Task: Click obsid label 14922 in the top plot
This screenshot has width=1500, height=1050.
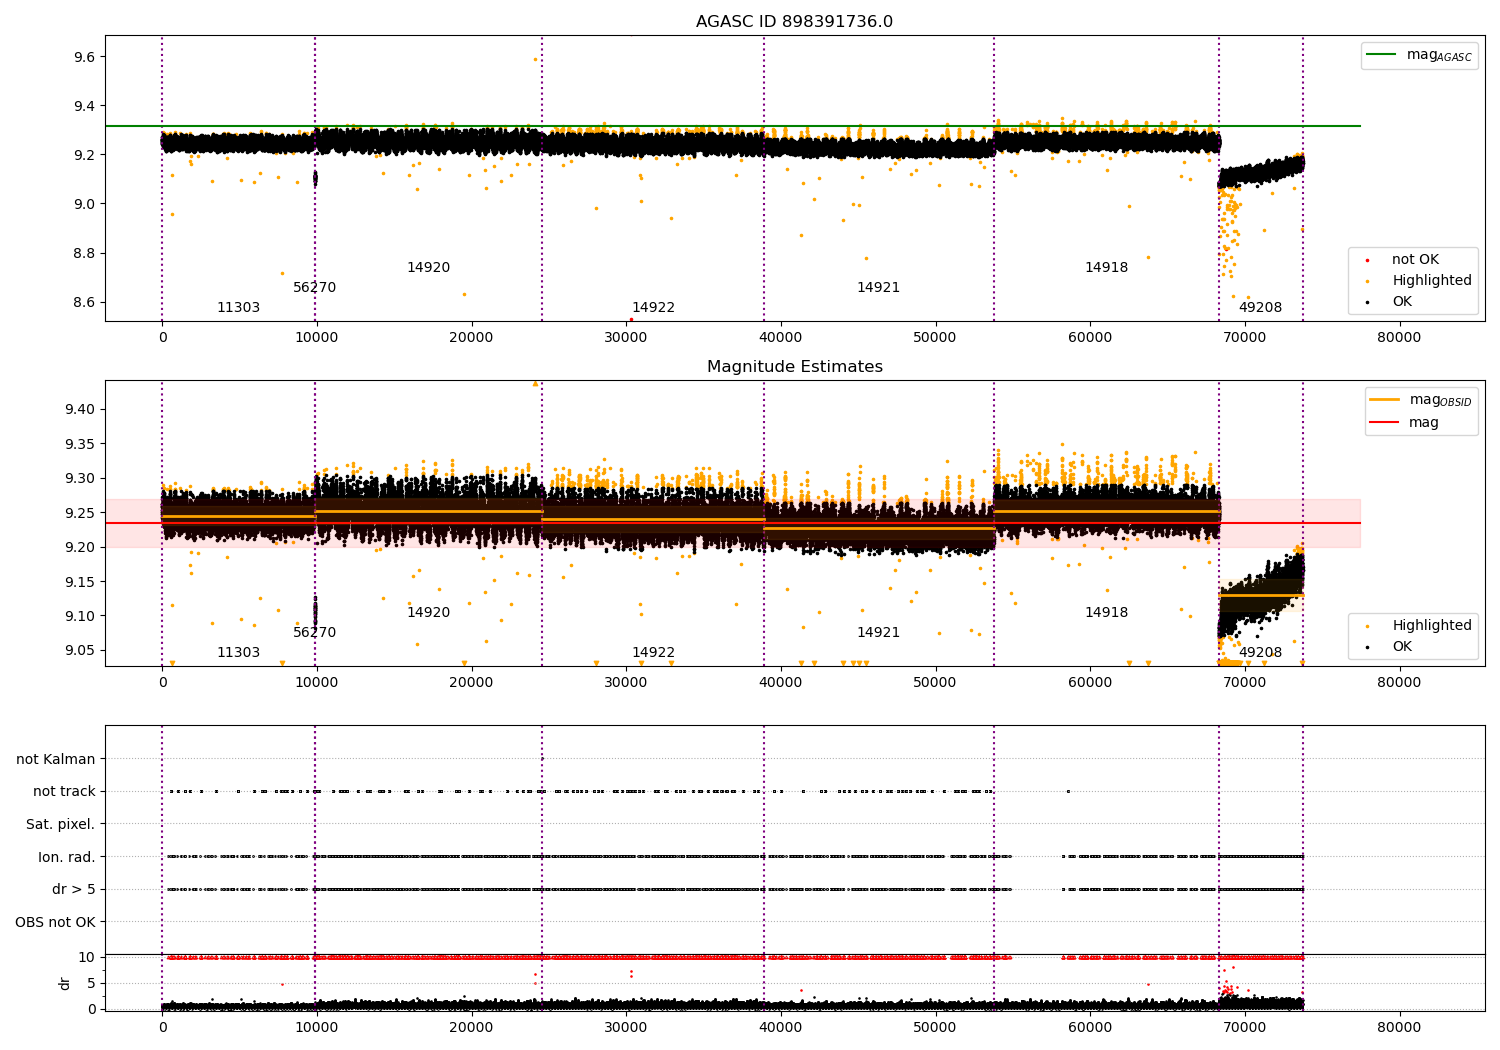Action: [653, 308]
